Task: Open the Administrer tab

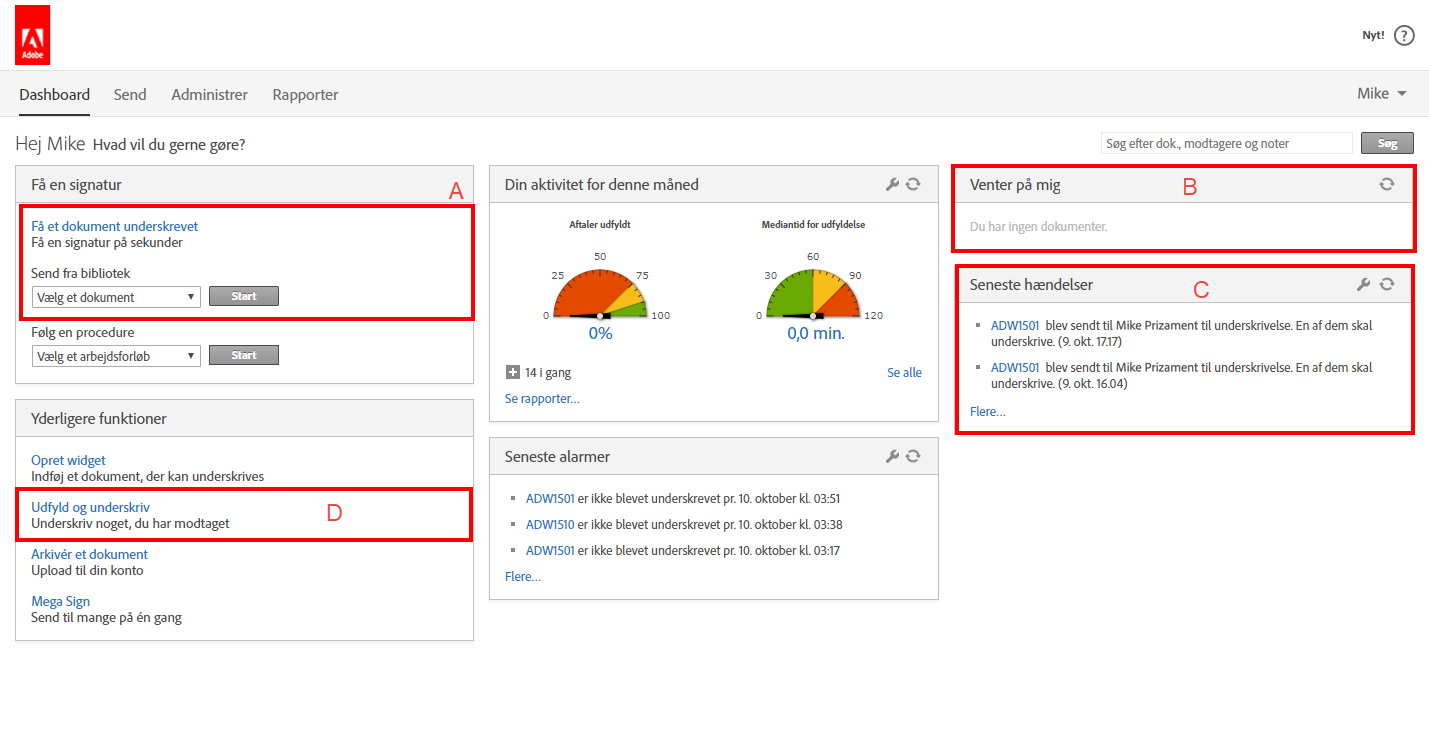Action: tap(209, 95)
